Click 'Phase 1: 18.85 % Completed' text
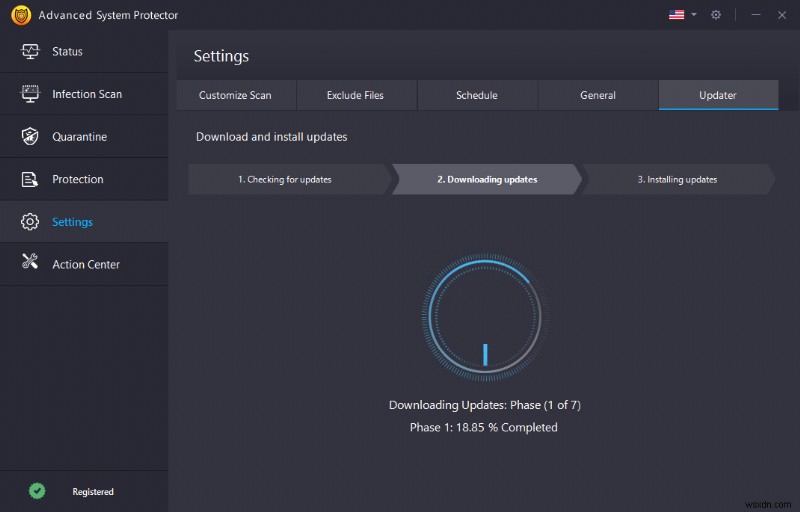 click(x=484, y=427)
